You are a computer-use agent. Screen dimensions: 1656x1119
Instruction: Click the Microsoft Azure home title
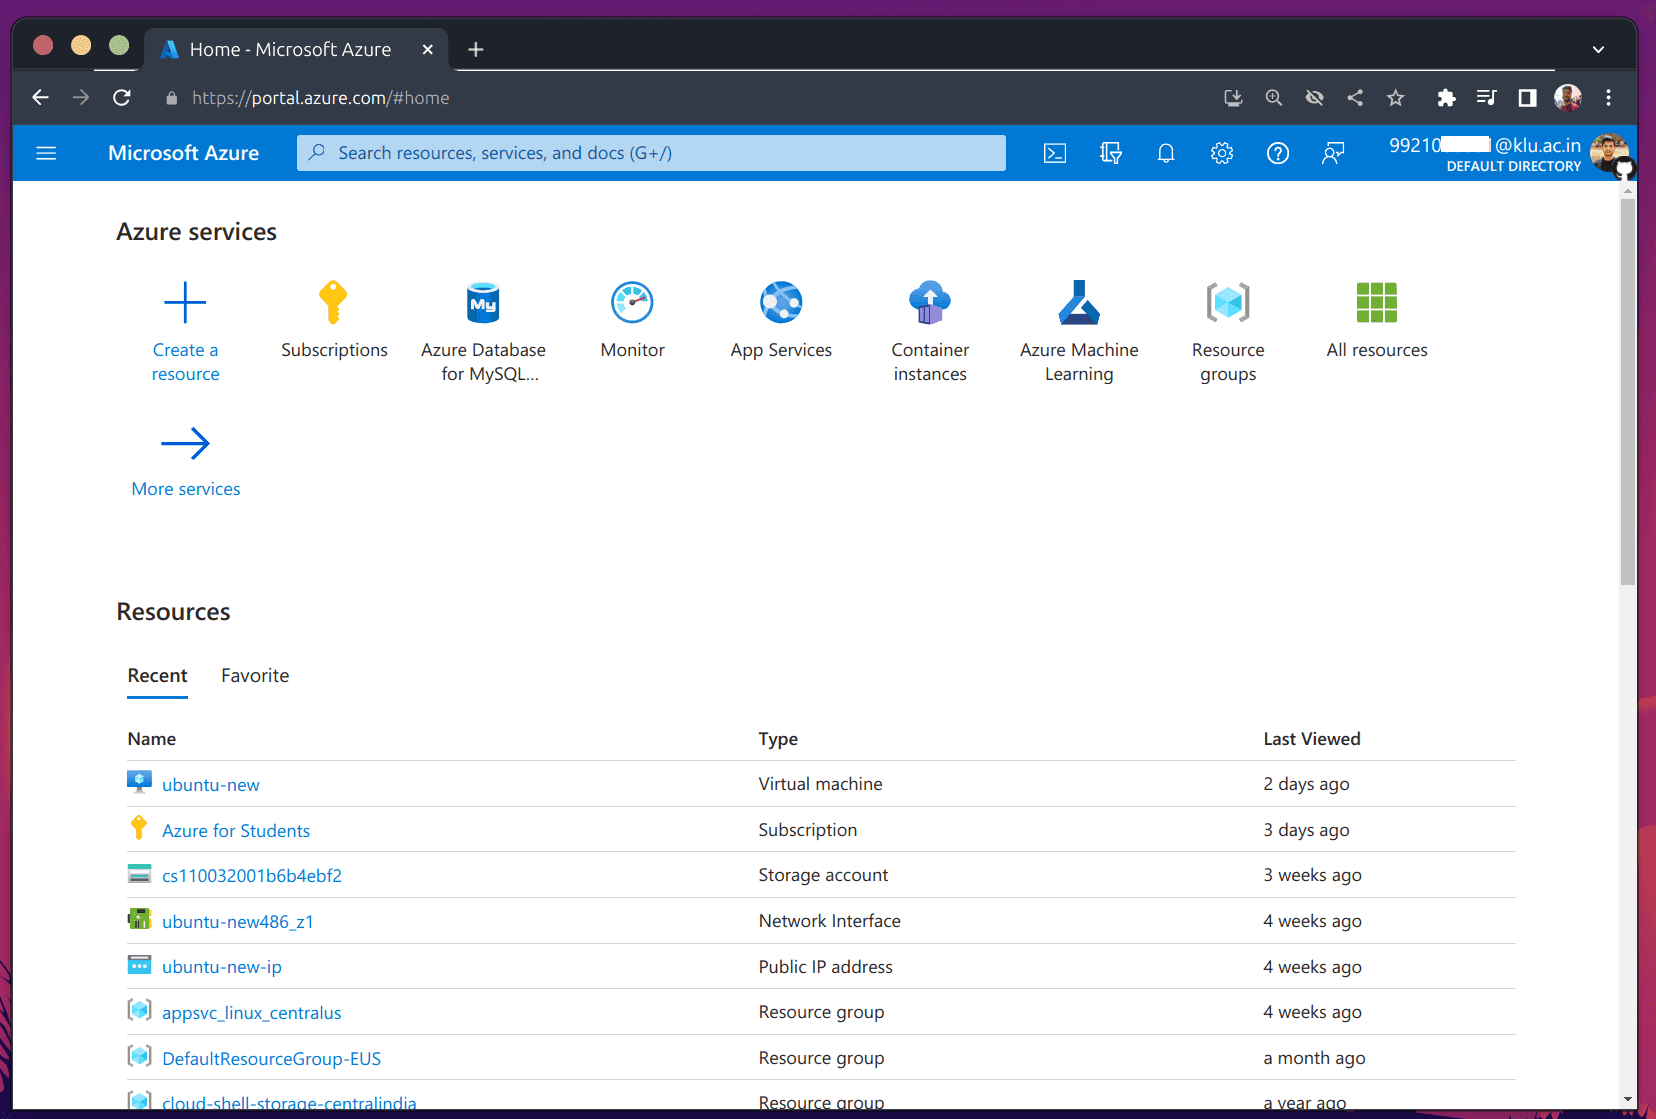pos(183,153)
